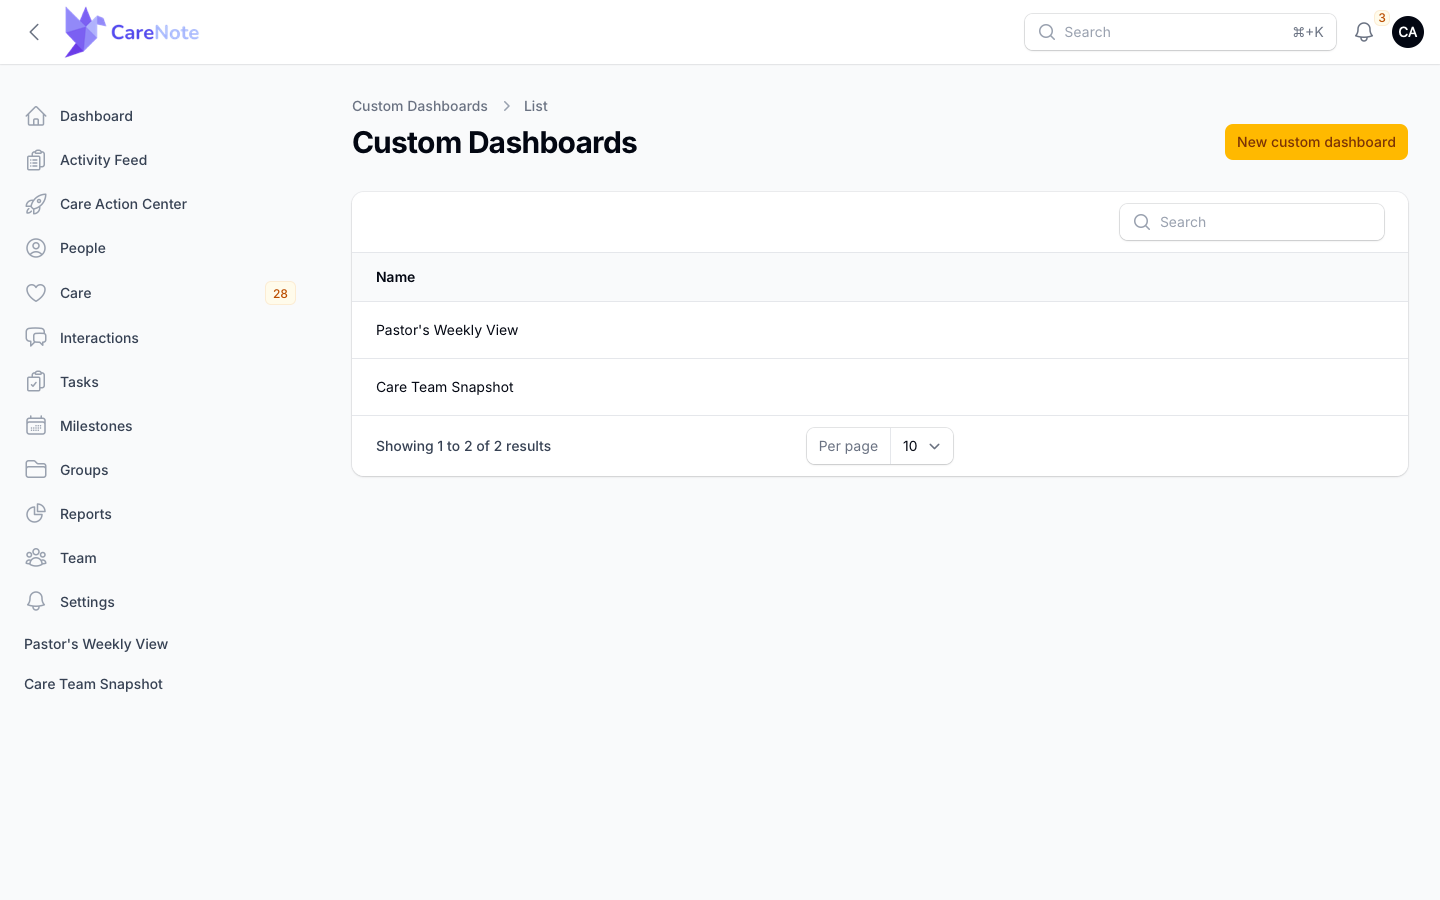Open Pastor's Weekly View sidebar link
Viewport: 1440px width, 900px height.
[x=96, y=644]
